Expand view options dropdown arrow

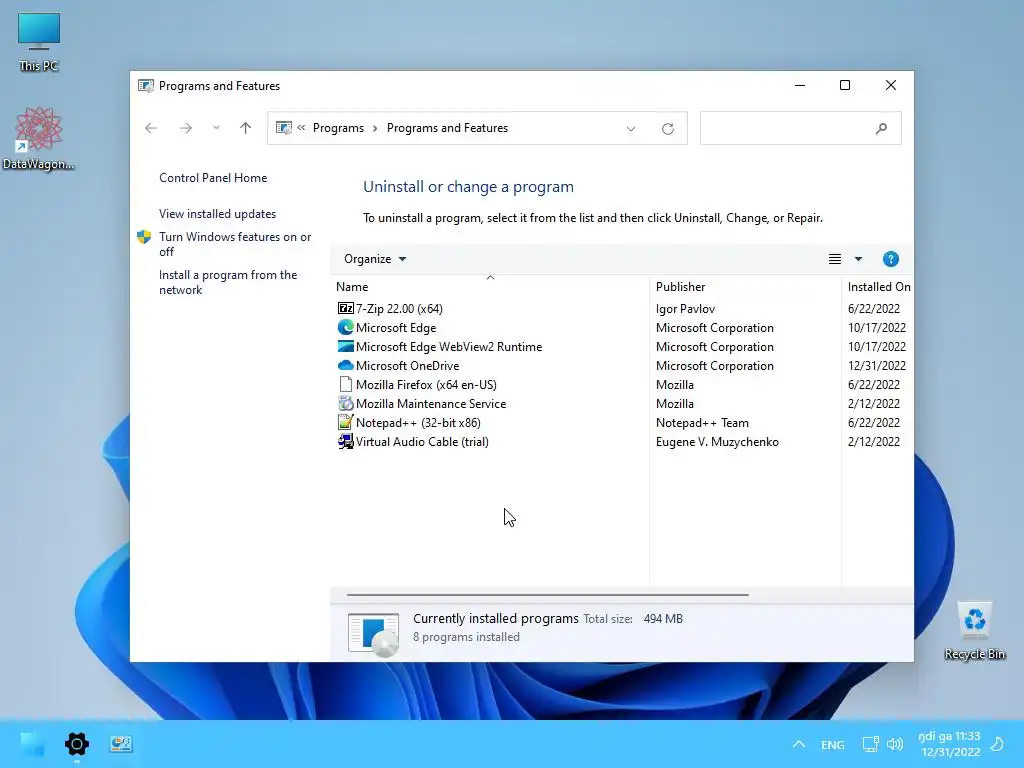[858, 259]
